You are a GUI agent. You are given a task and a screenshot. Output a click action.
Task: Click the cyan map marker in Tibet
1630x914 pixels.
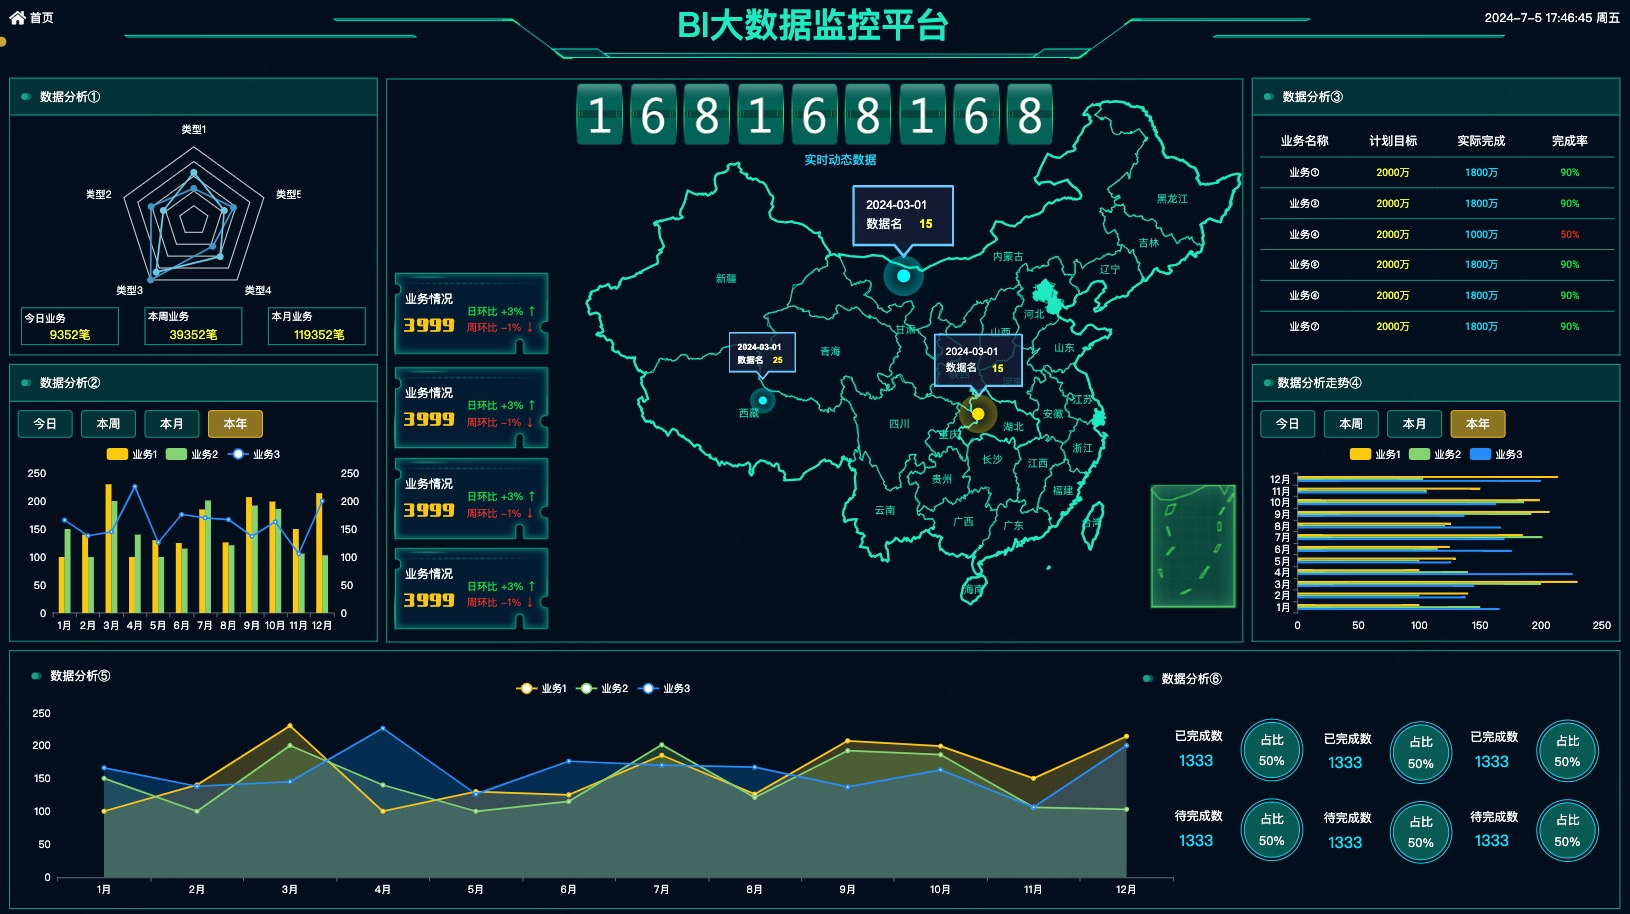coord(762,401)
